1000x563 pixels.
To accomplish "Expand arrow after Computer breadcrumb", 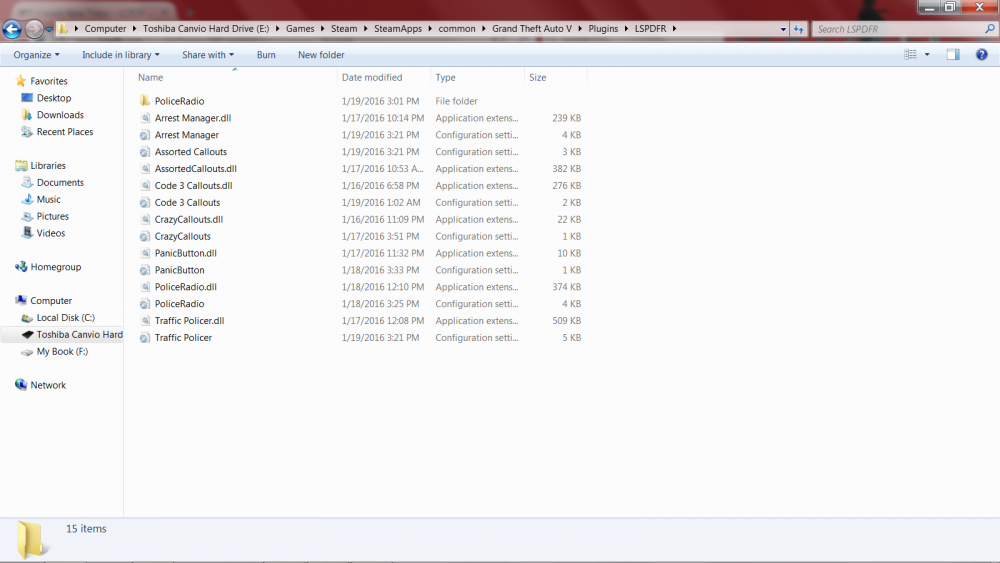I will click(135, 29).
